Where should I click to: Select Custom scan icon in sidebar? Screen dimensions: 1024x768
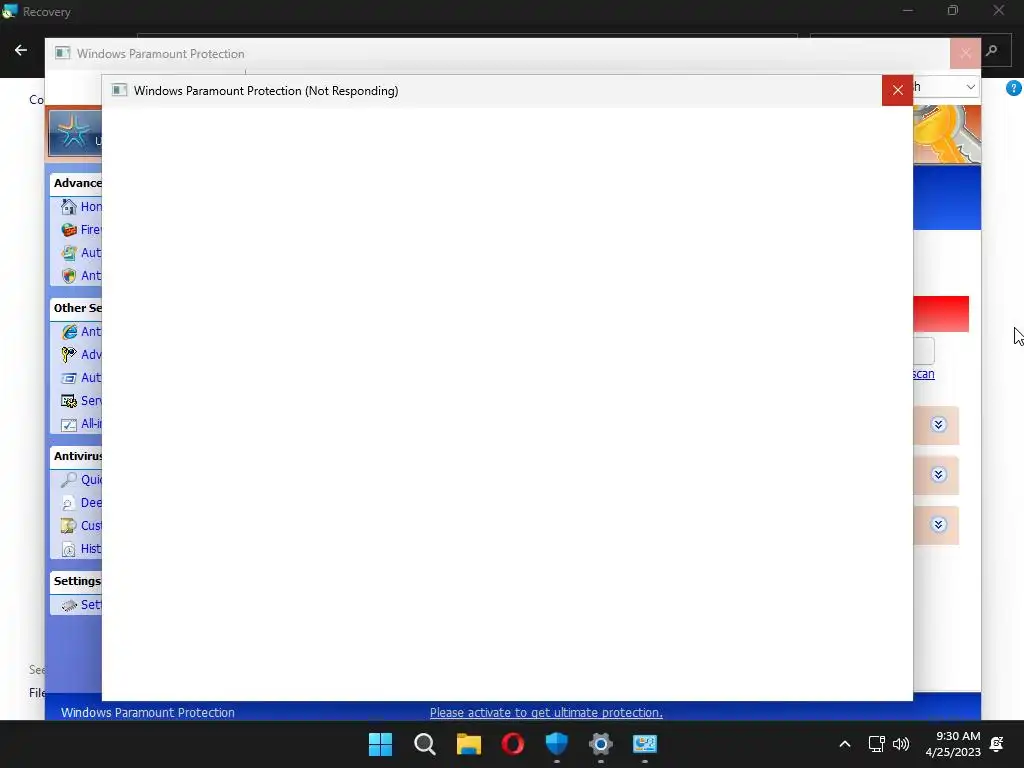click(69, 526)
